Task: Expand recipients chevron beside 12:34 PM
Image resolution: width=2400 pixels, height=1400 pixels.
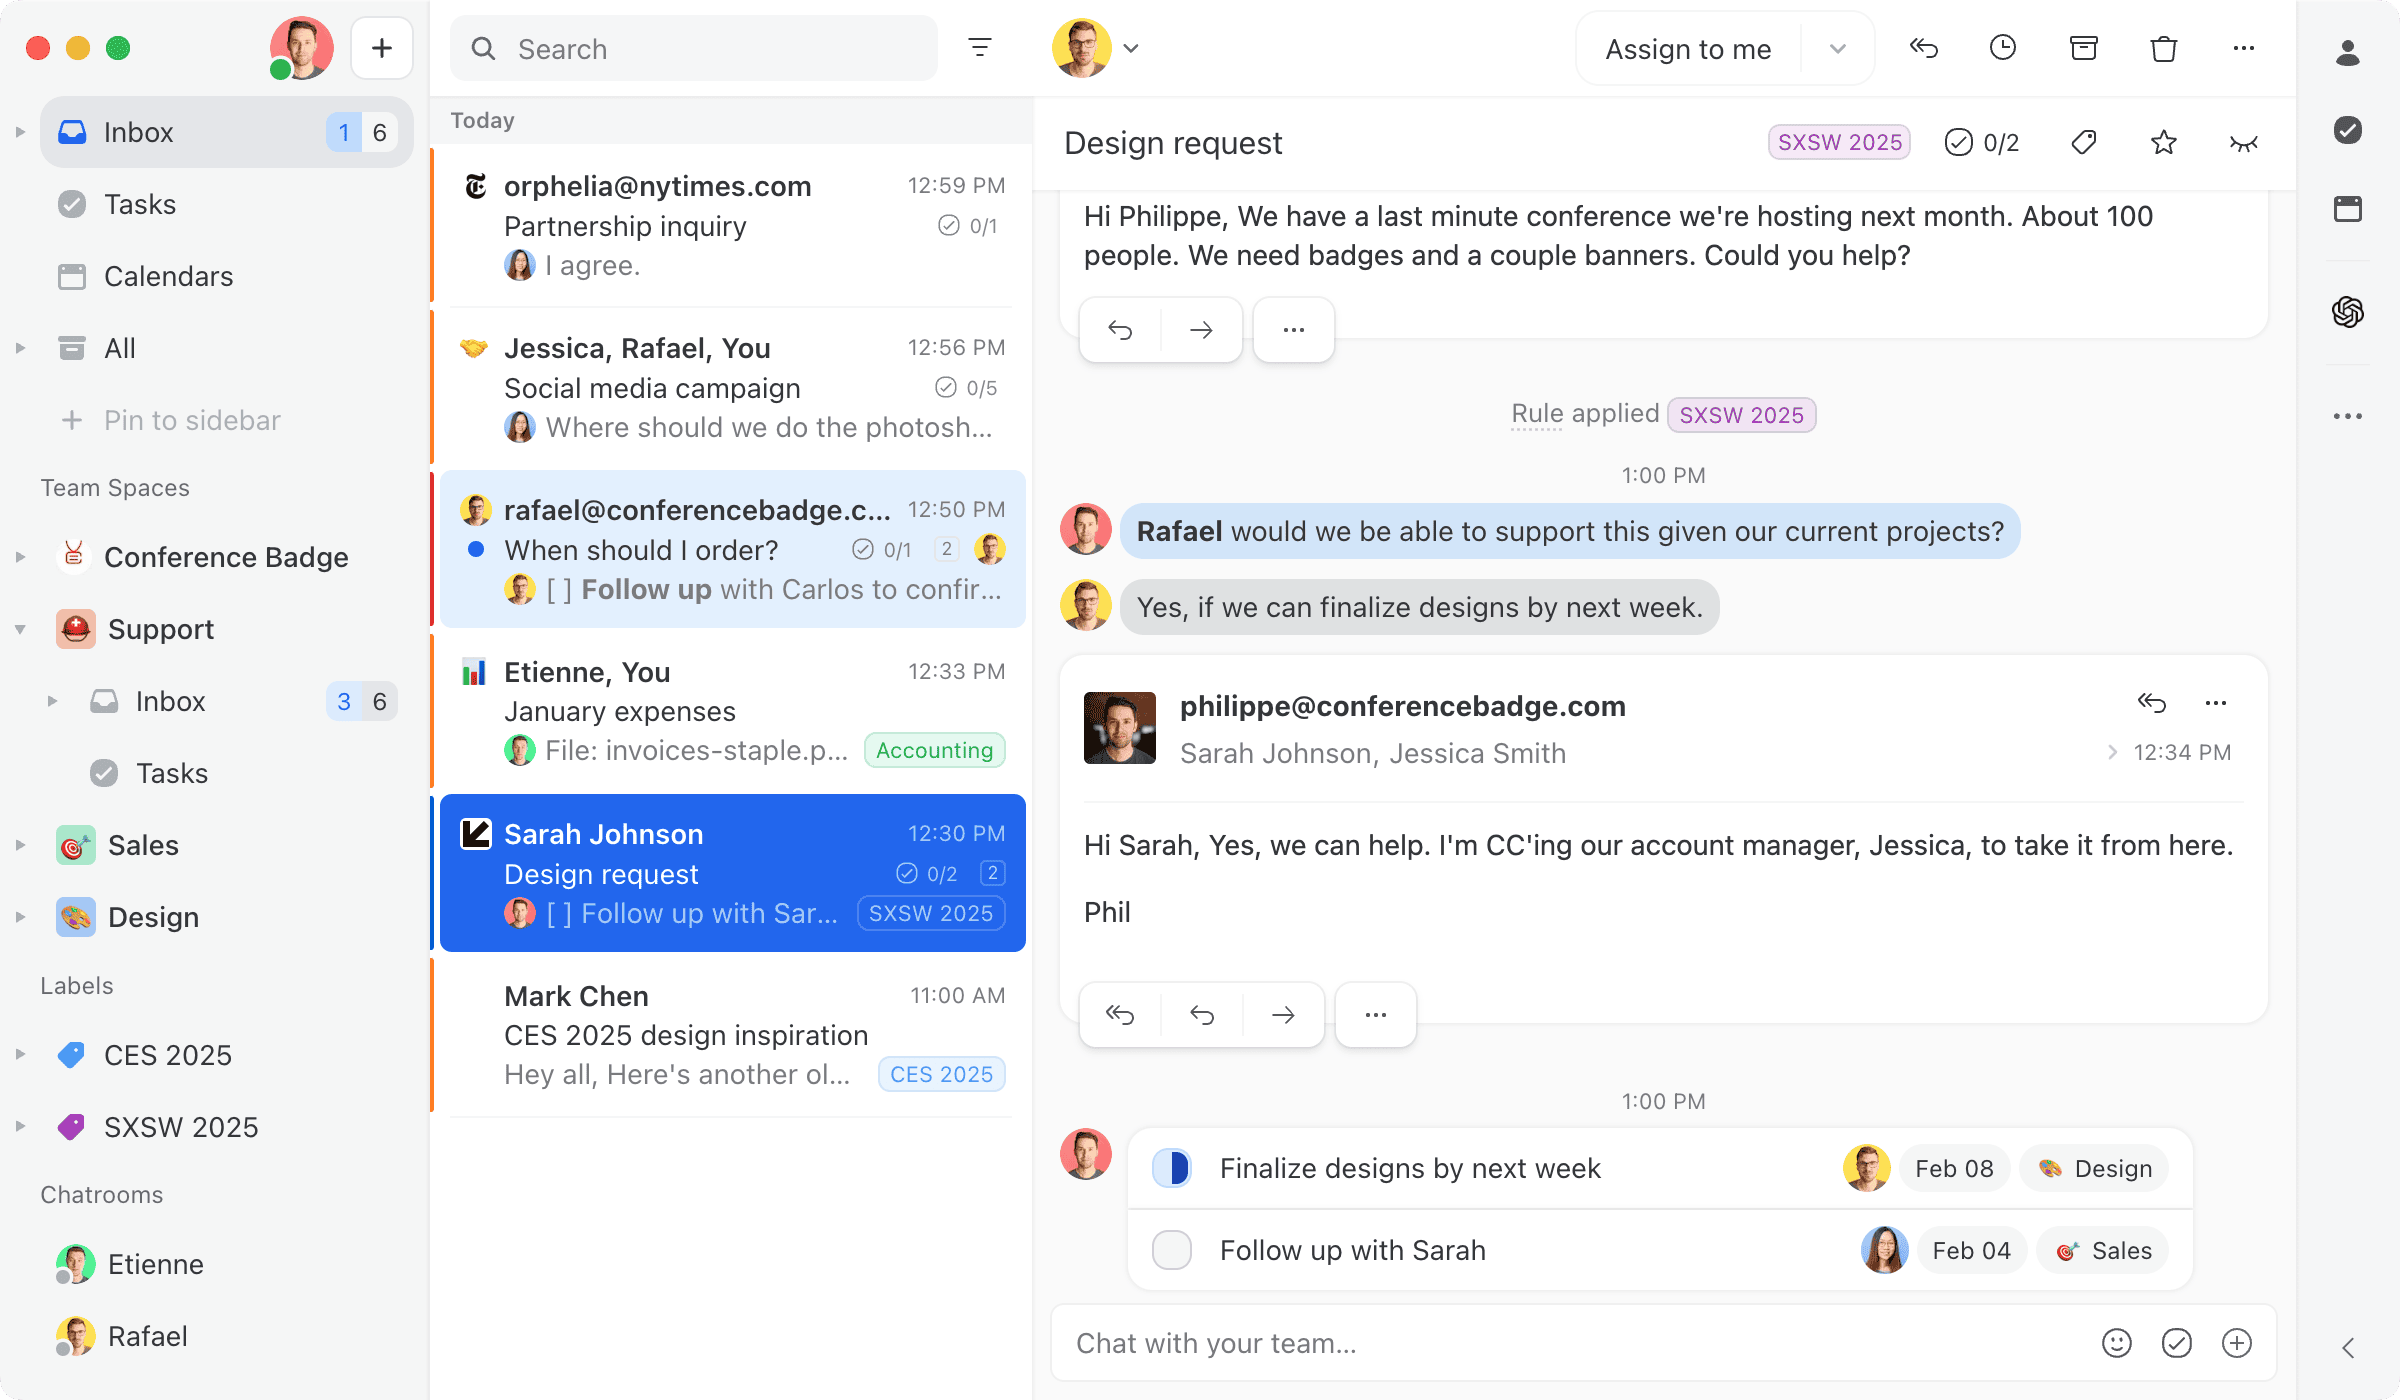Action: pyautogui.click(x=2112, y=752)
